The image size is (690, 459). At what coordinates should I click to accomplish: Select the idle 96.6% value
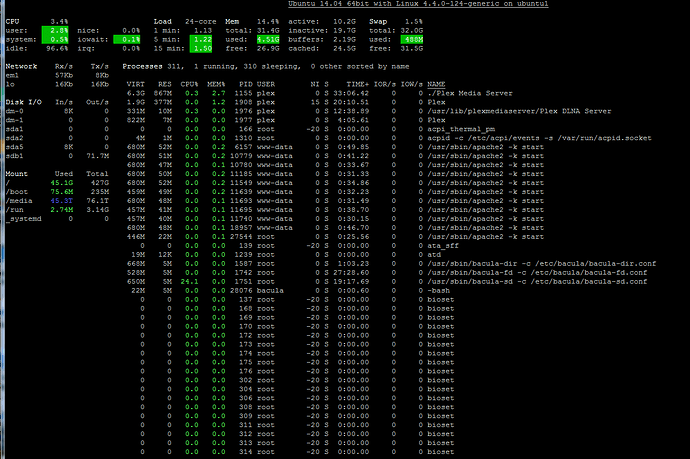[x=57, y=48]
